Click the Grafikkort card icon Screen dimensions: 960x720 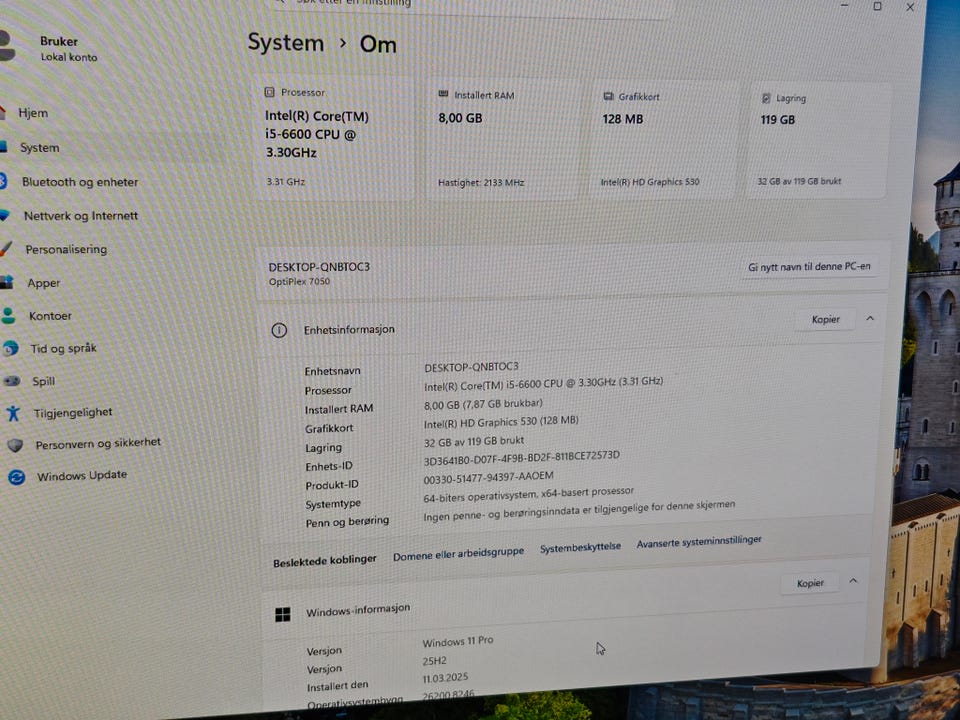pos(608,96)
